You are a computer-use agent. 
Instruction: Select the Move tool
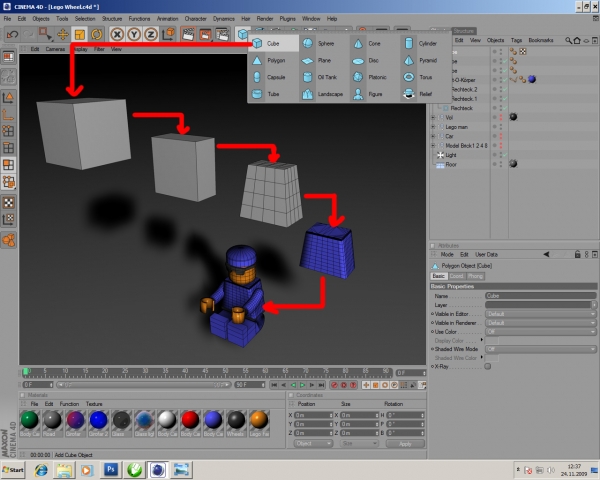tap(62, 35)
